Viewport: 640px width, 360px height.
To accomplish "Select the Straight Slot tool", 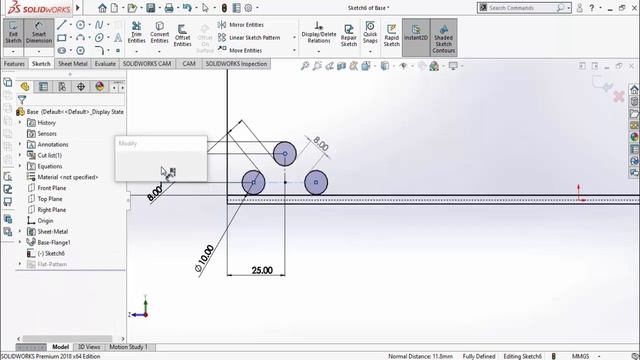I will coord(62,51).
